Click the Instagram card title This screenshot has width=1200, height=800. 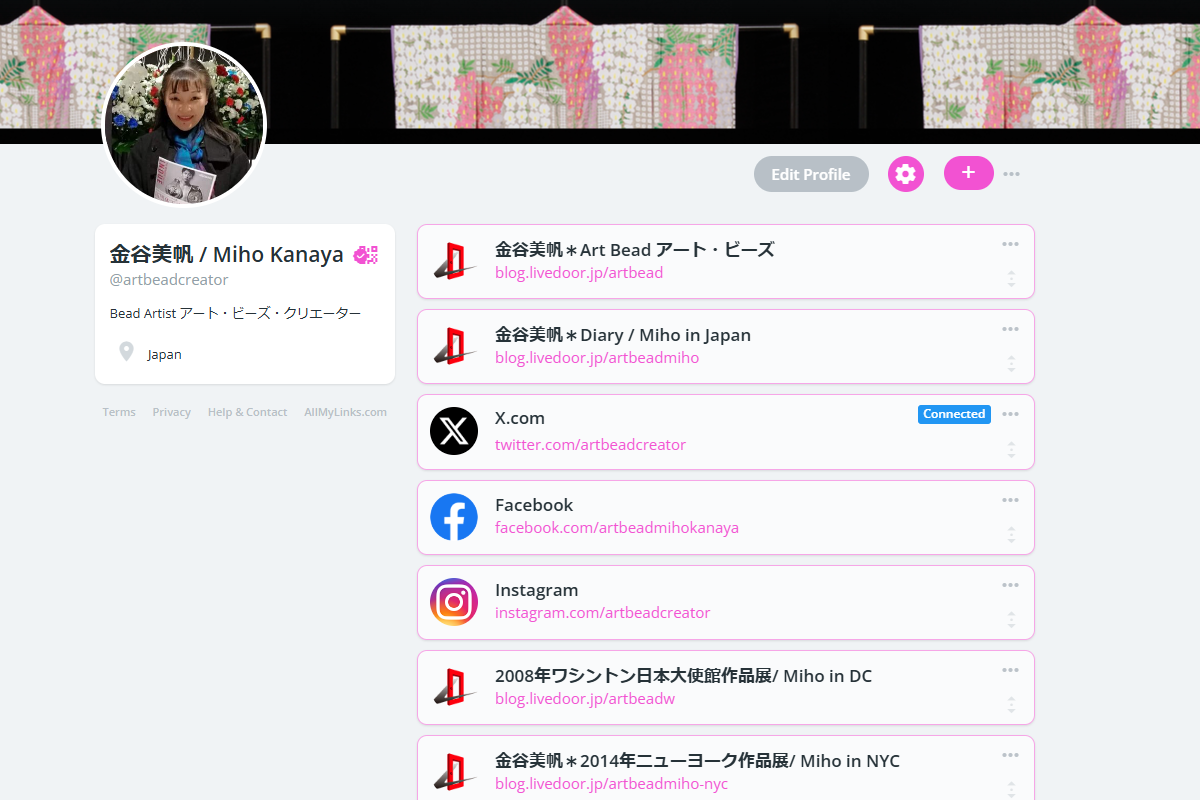tap(537, 590)
